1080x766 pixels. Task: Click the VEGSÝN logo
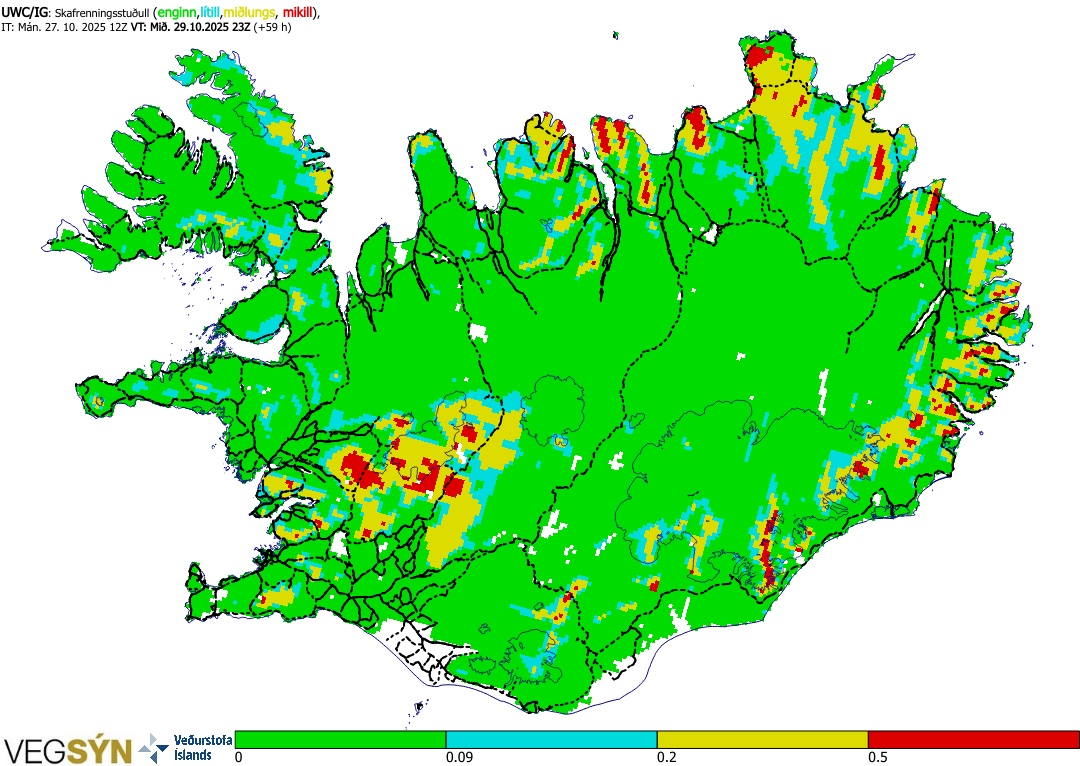tap(68, 750)
